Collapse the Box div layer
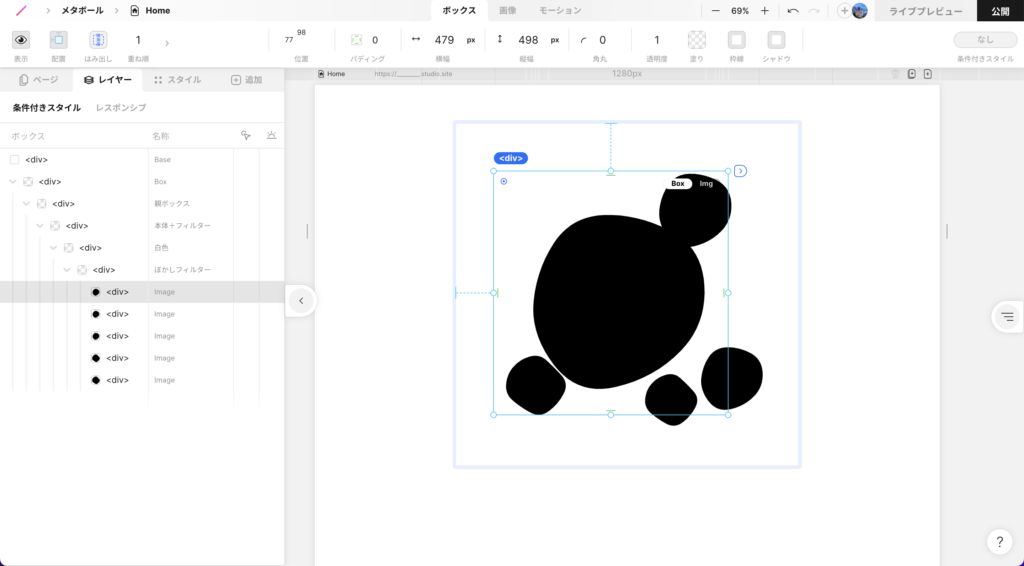This screenshot has height=566, width=1024. tap(13, 181)
